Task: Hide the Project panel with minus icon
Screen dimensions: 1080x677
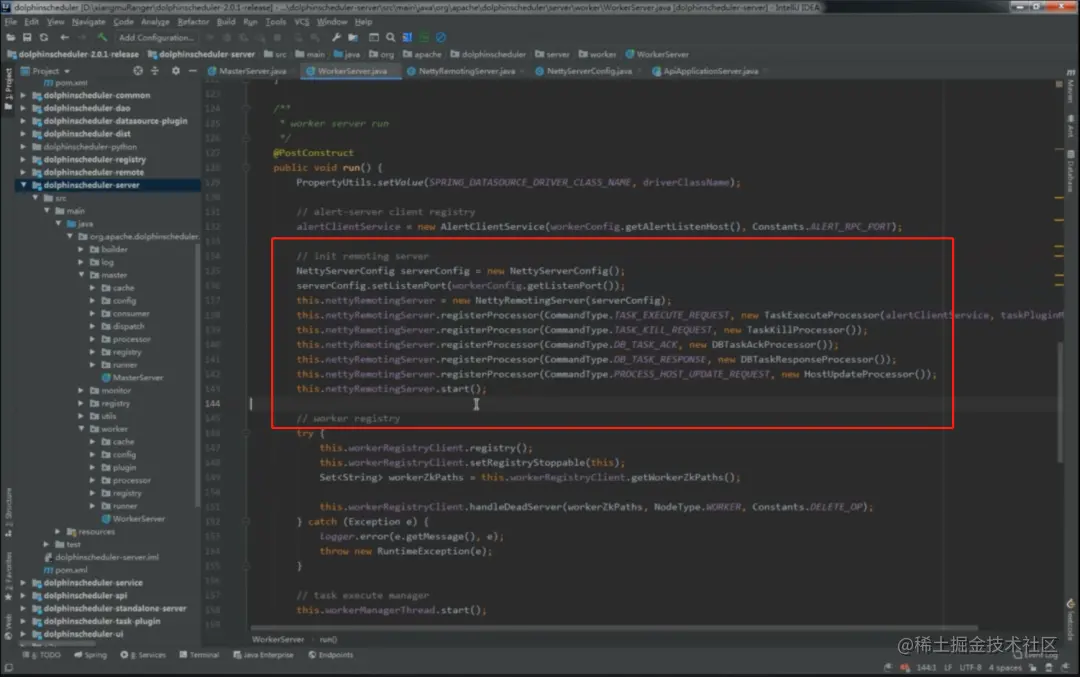Action: (x=192, y=71)
